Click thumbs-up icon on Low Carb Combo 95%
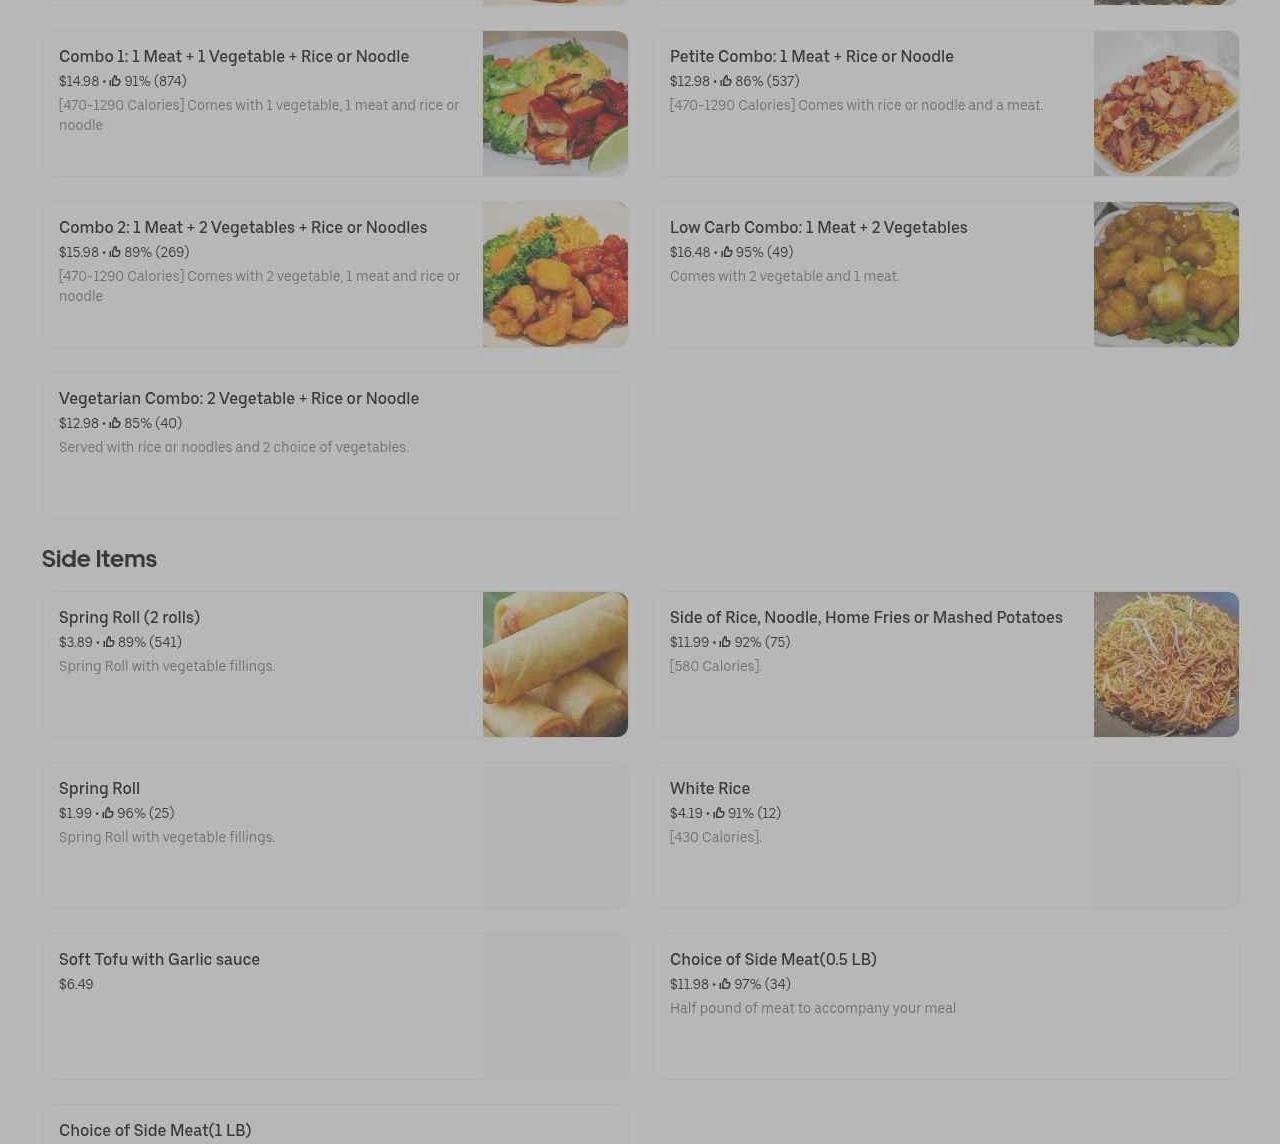The height and width of the screenshot is (1144, 1280). 727,252
